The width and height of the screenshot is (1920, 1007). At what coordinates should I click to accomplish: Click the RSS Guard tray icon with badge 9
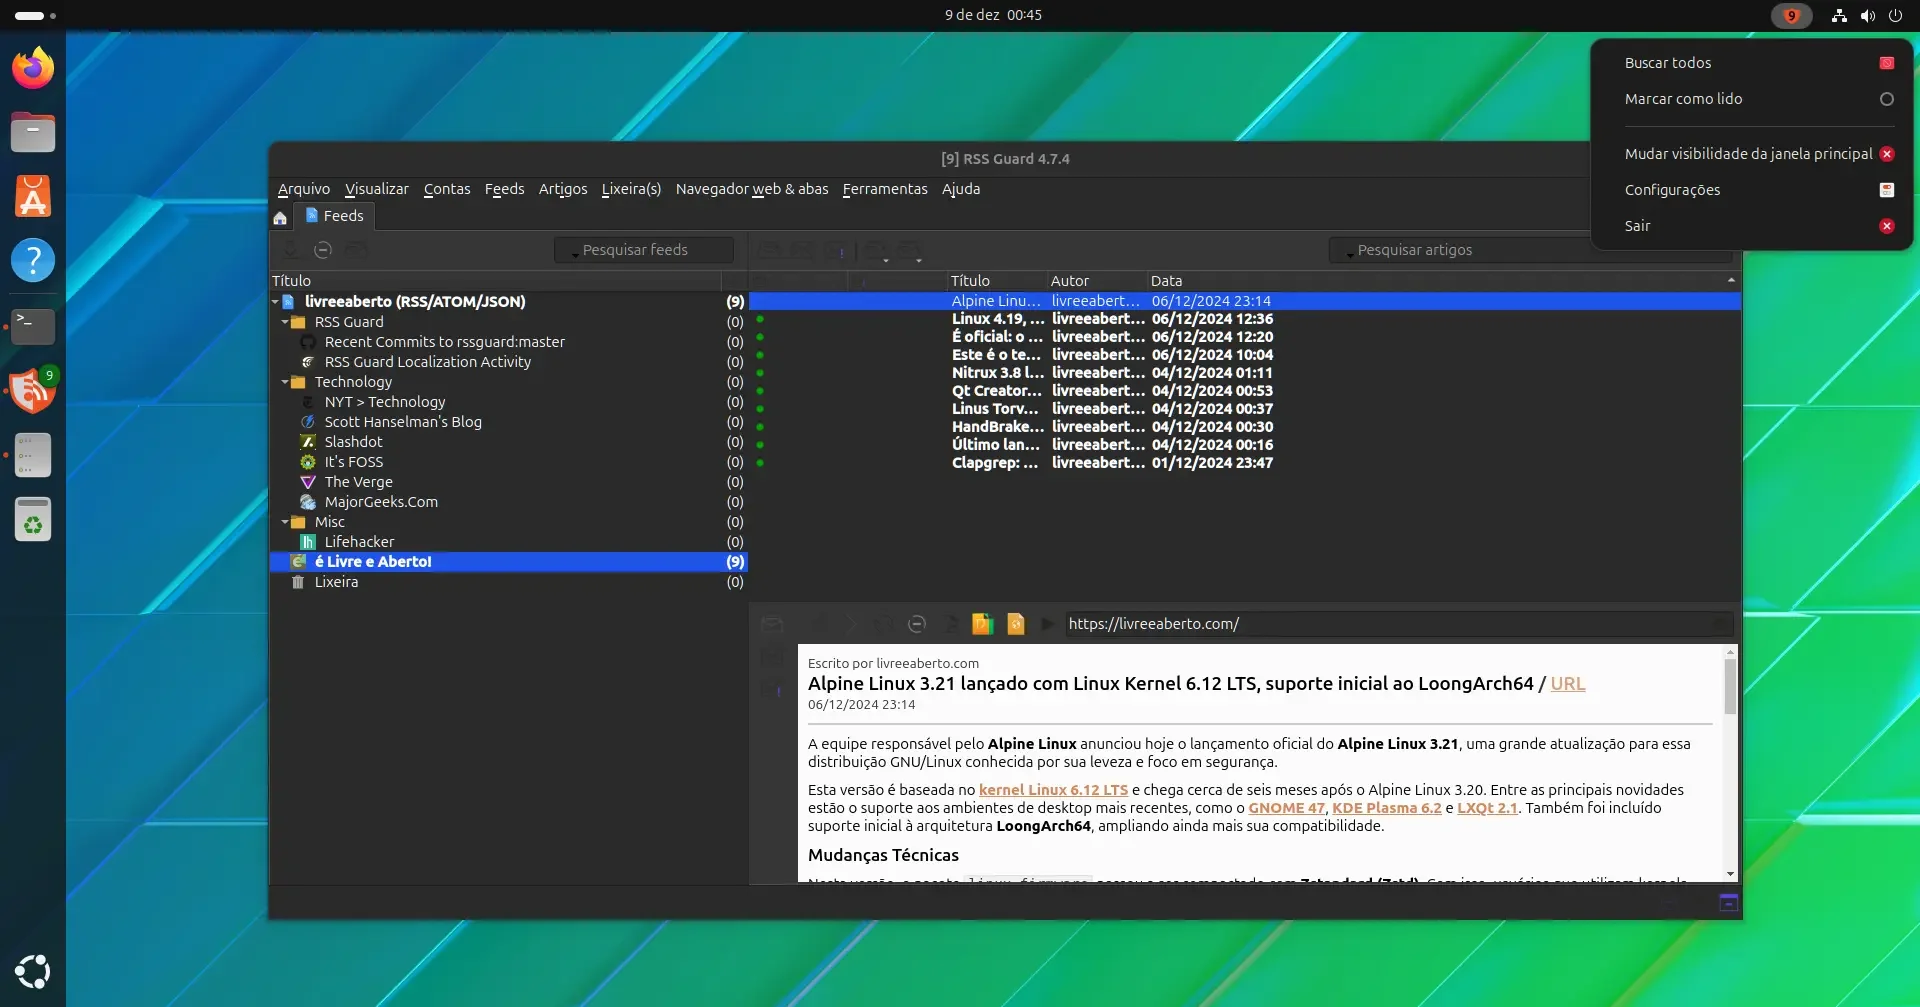[x=1791, y=15]
